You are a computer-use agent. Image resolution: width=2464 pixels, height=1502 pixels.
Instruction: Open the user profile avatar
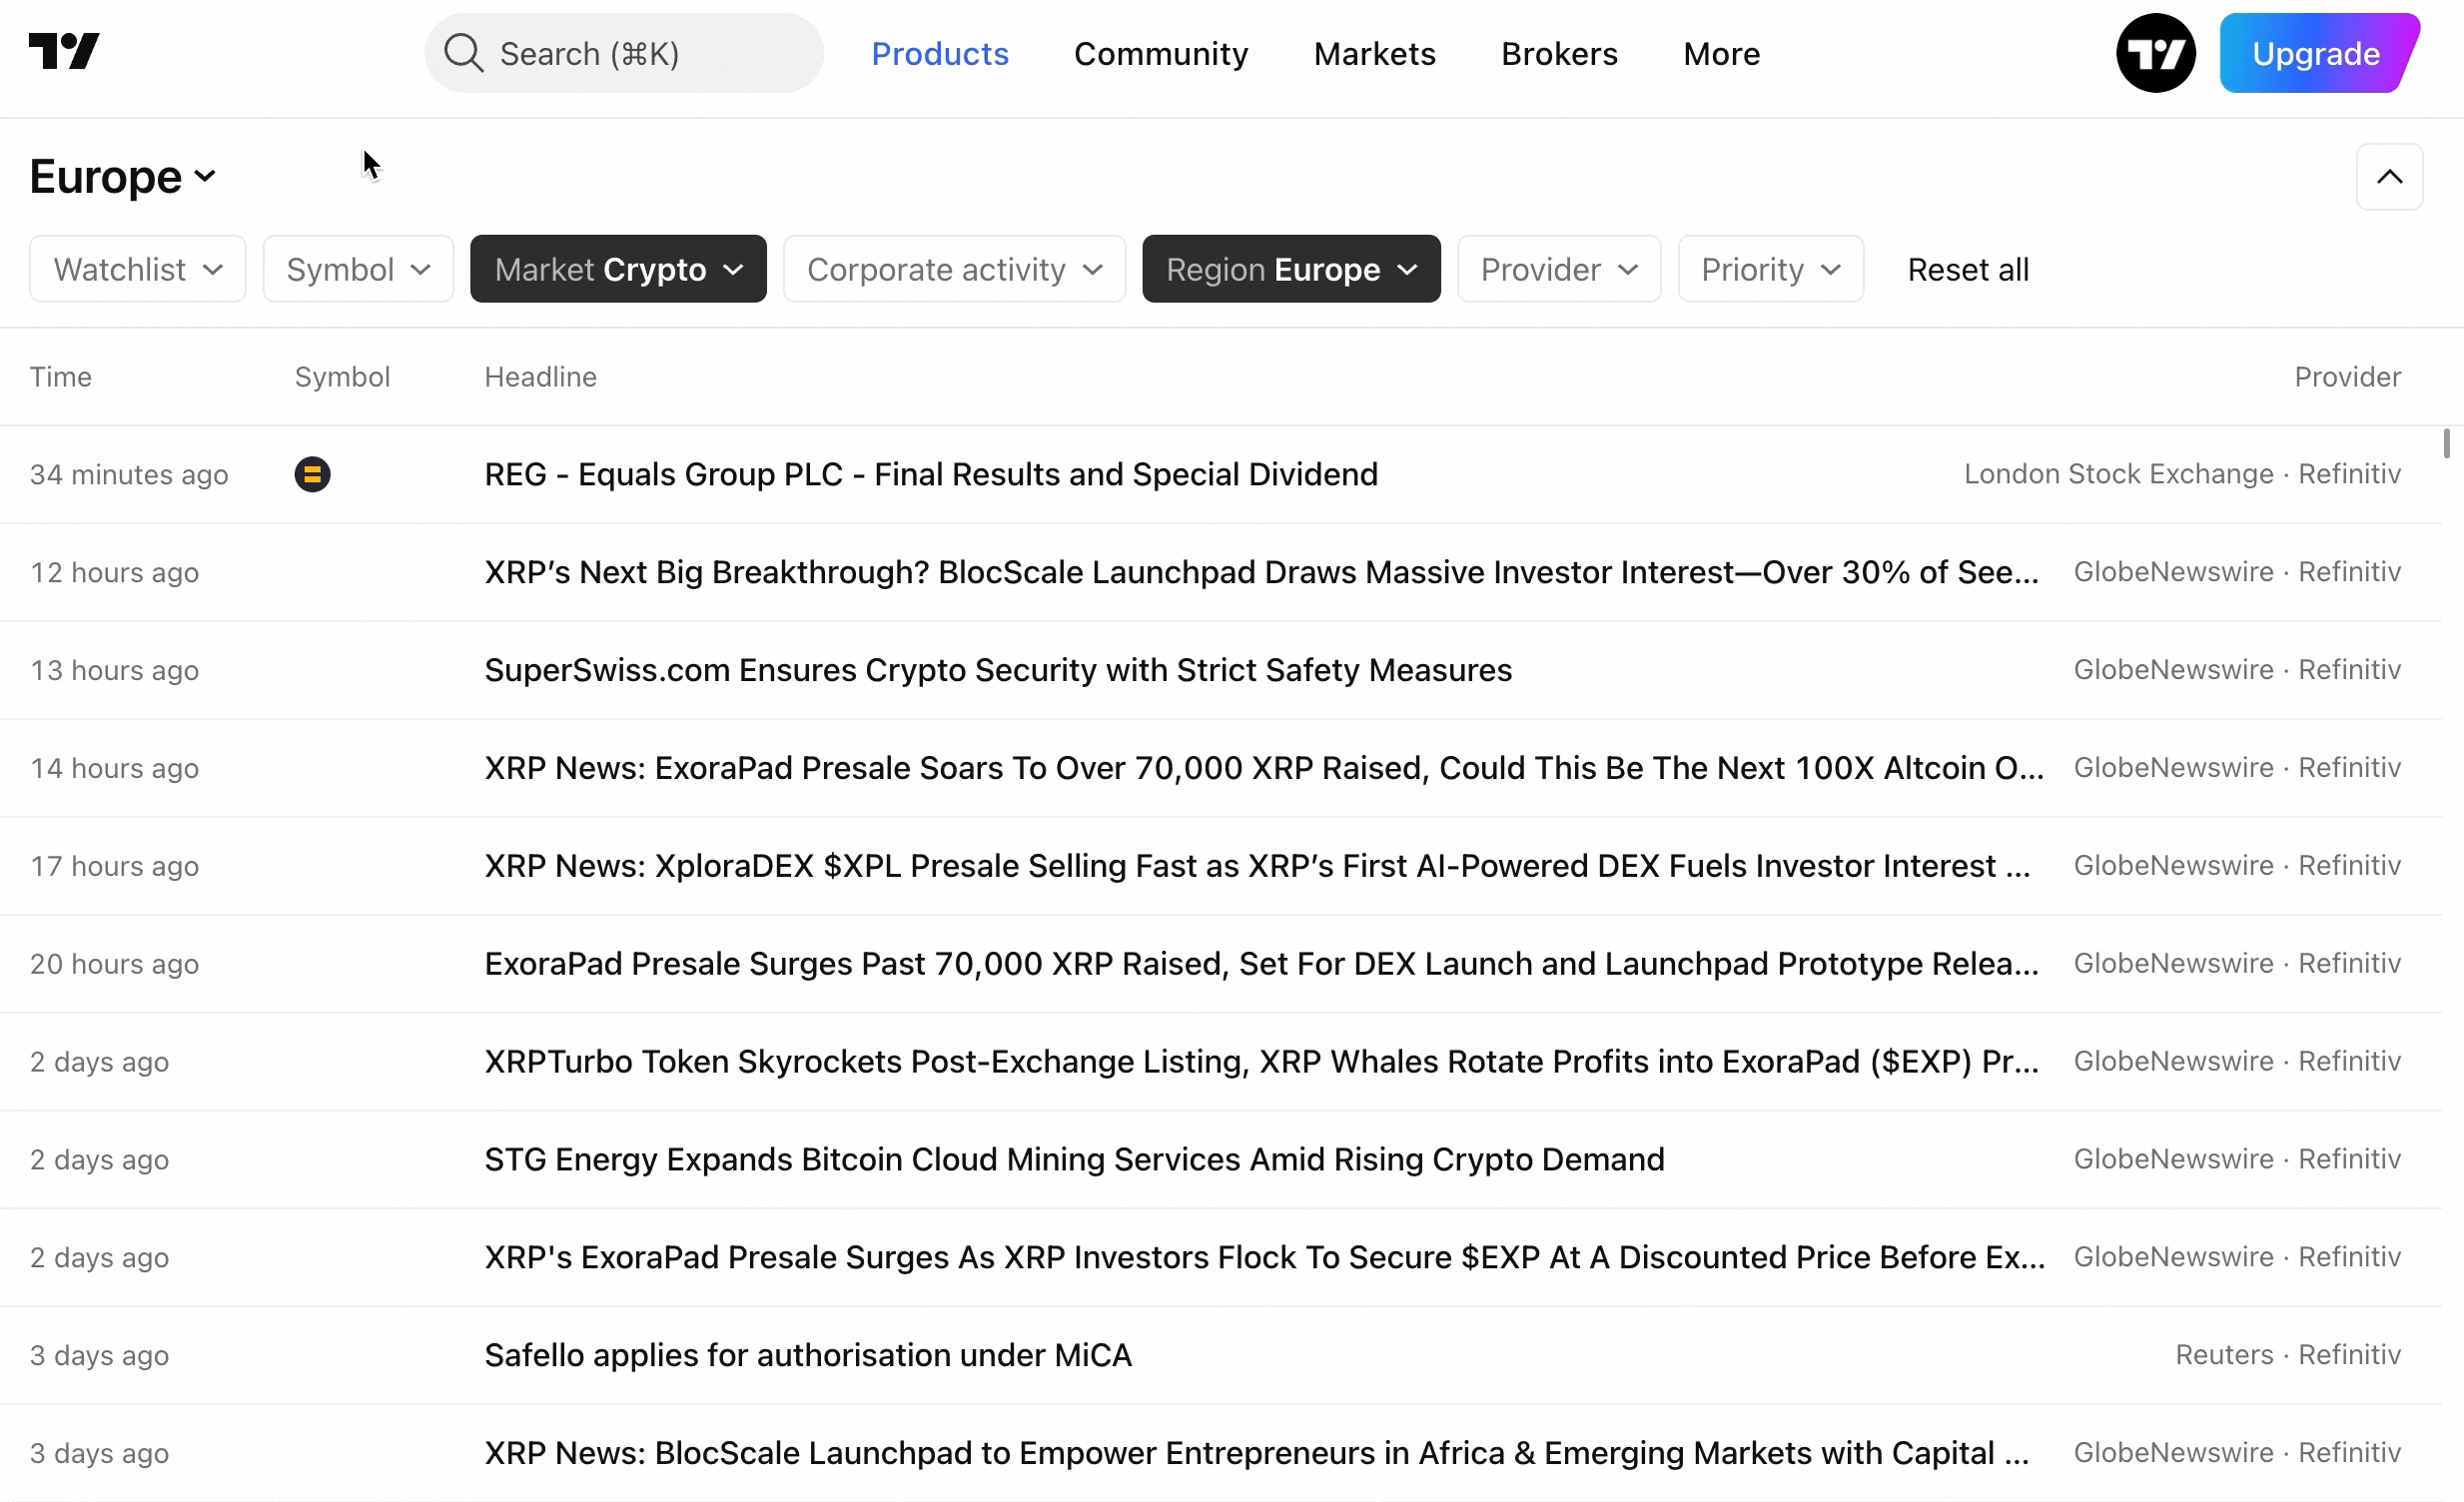[2155, 53]
